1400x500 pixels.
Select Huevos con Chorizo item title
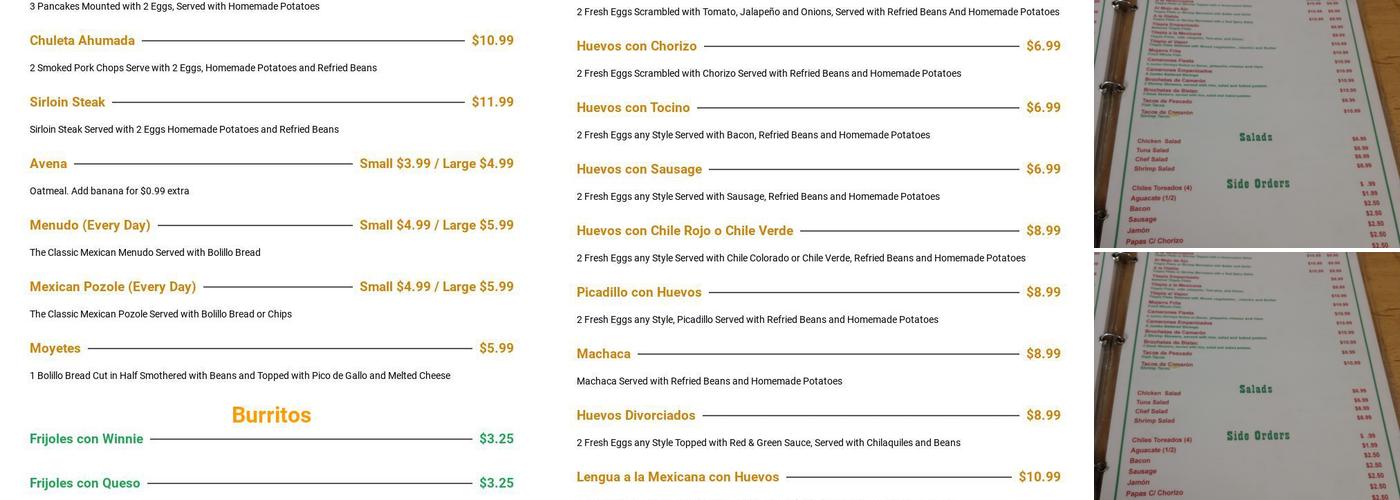(x=636, y=46)
